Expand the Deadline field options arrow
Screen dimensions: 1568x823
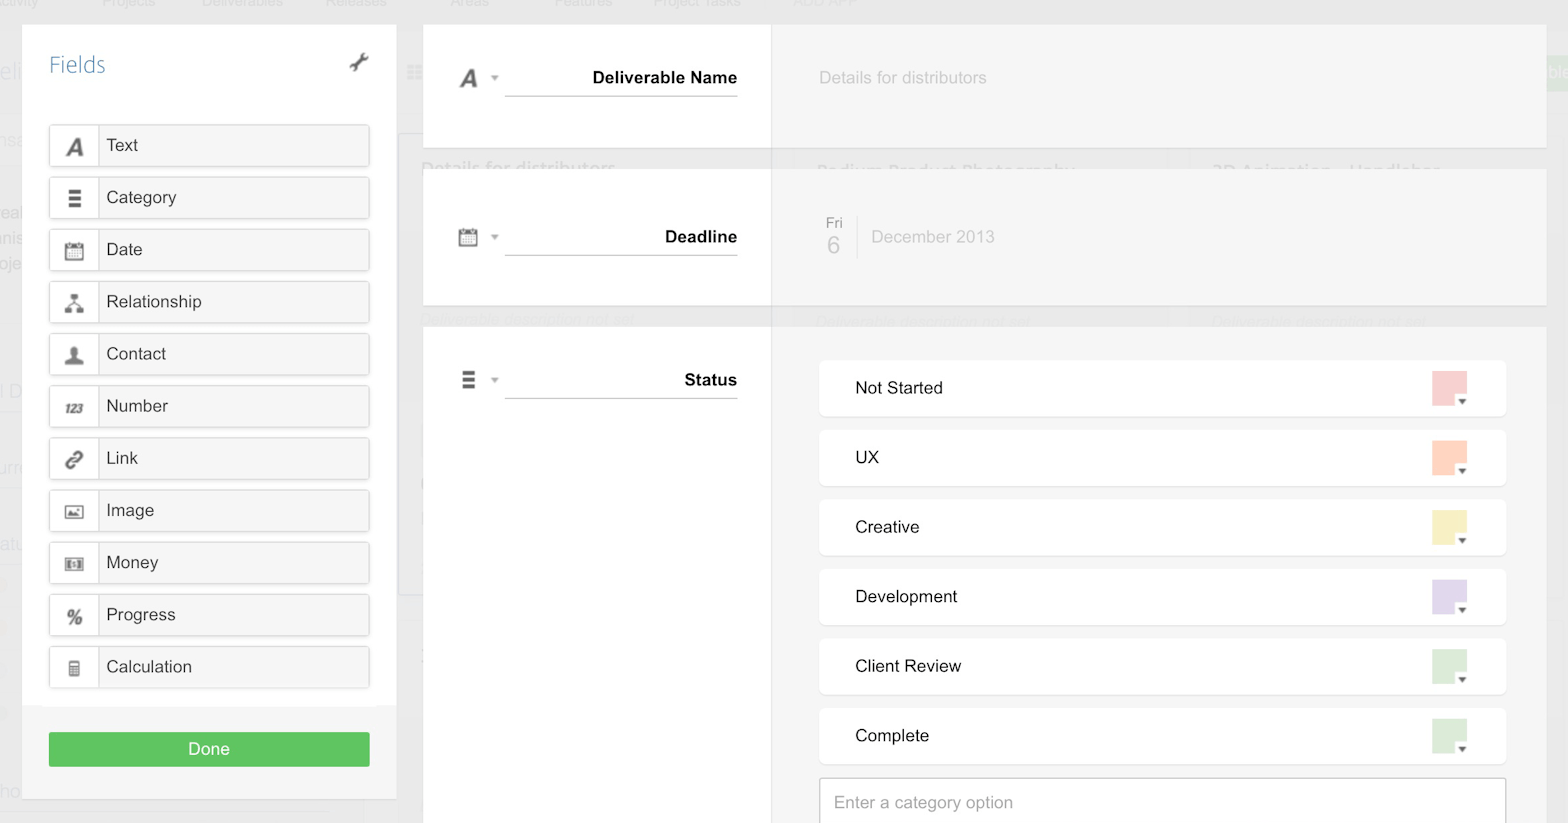click(x=494, y=237)
